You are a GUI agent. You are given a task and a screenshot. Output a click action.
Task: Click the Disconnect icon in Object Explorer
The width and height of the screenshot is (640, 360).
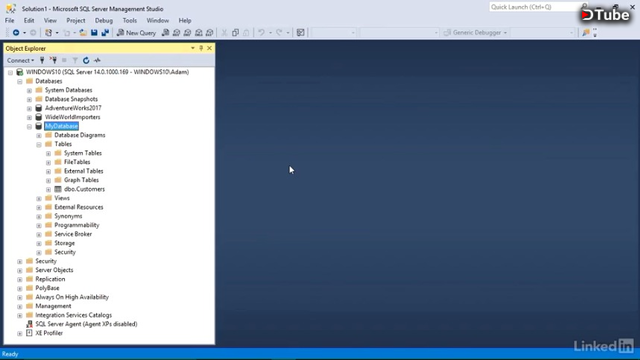click(x=53, y=60)
